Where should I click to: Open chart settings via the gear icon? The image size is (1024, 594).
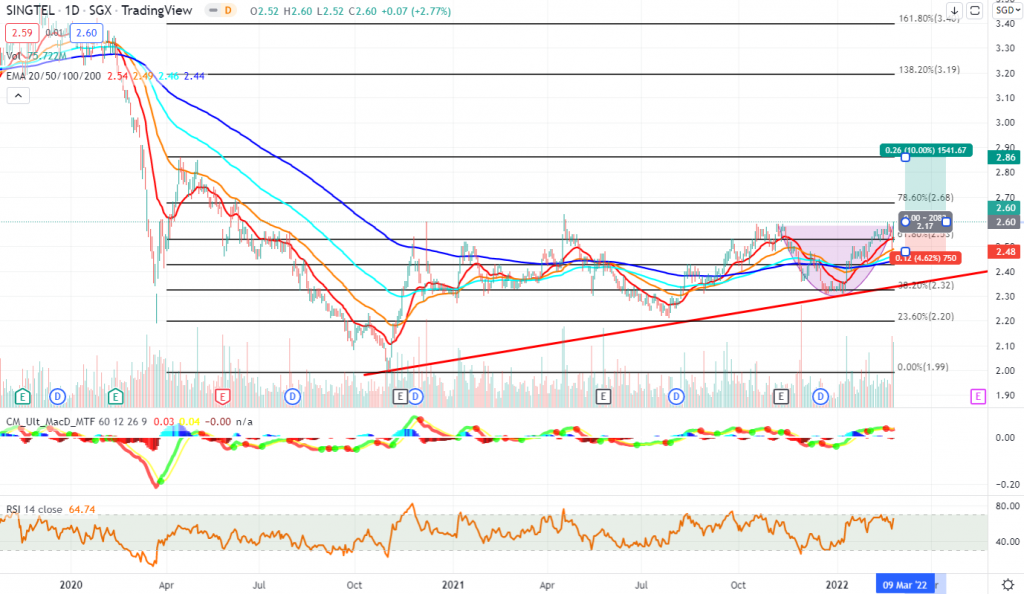pos(1008,584)
